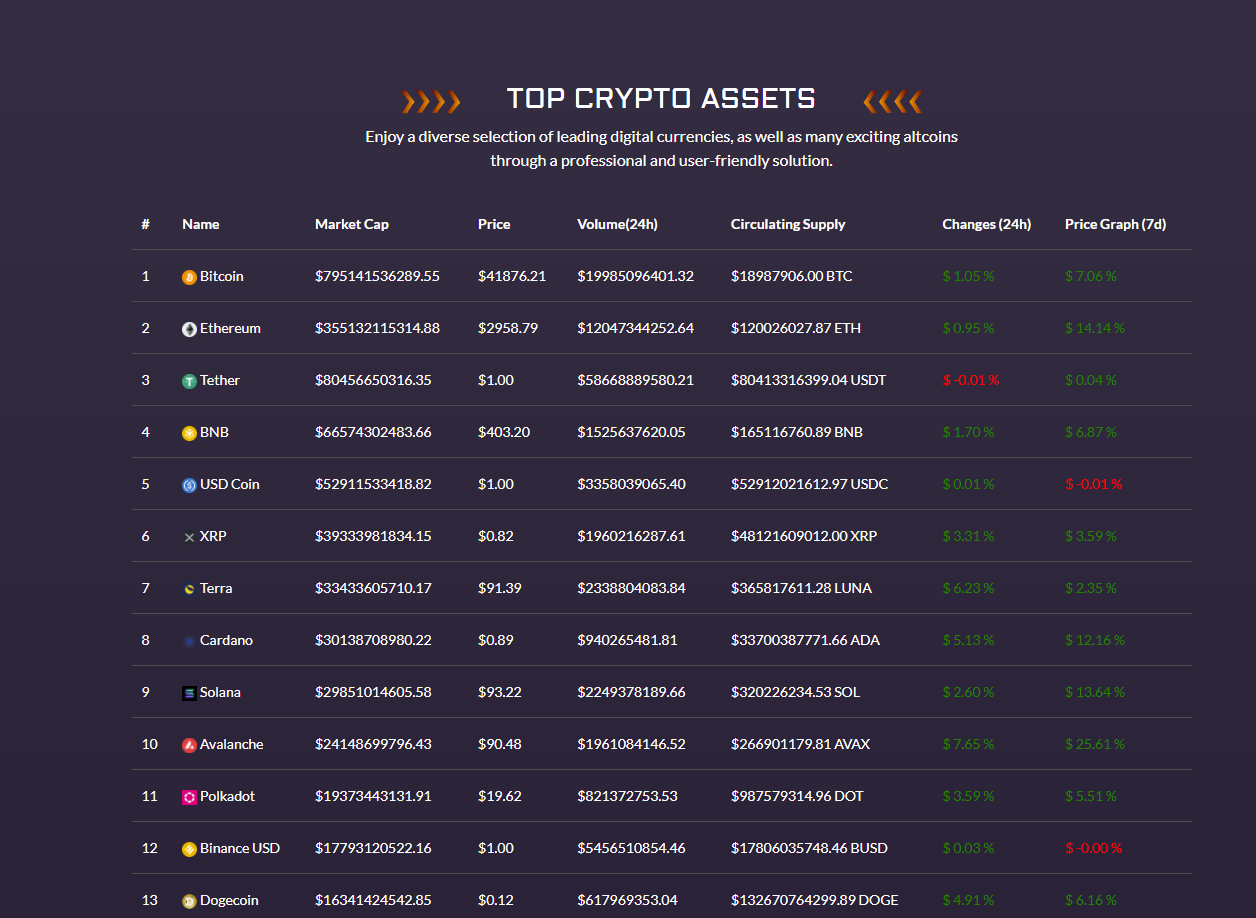Click the Avalanche coin icon
This screenshot has height=918, width=1256.
pyautogui.click(x=189, y=745)
